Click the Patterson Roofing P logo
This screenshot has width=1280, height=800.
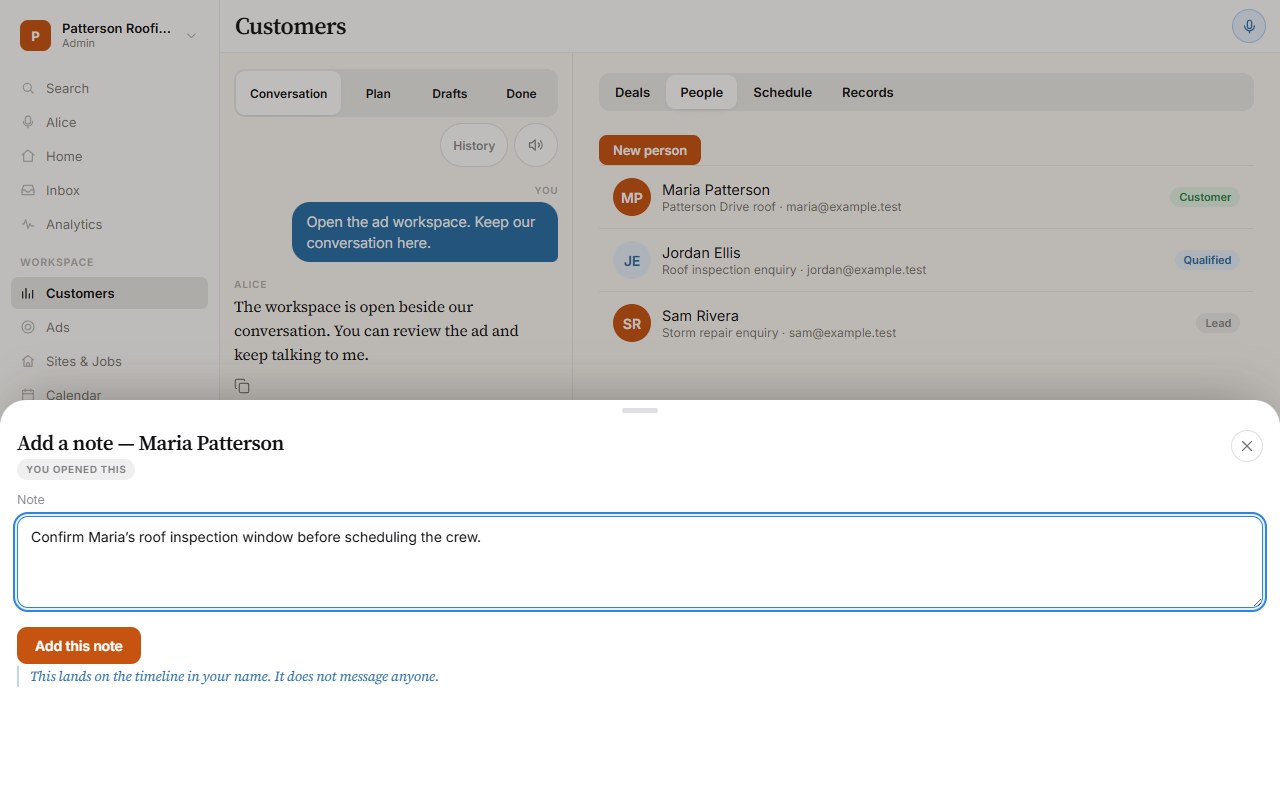35,35
